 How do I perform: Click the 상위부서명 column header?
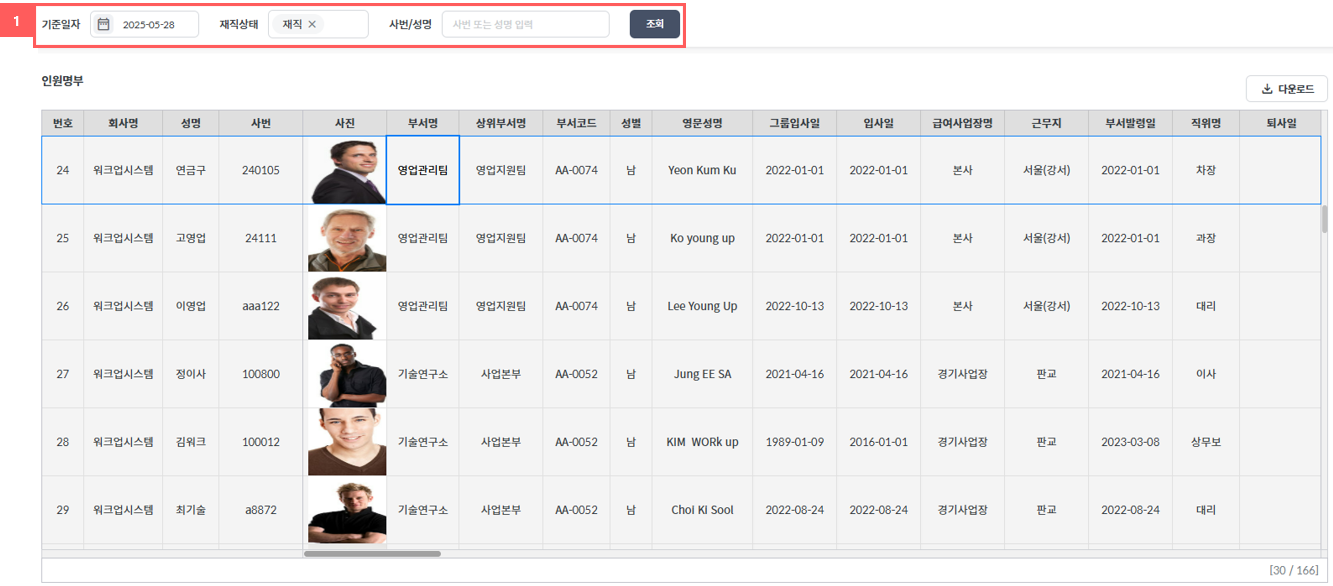click(x=501, y=123)
